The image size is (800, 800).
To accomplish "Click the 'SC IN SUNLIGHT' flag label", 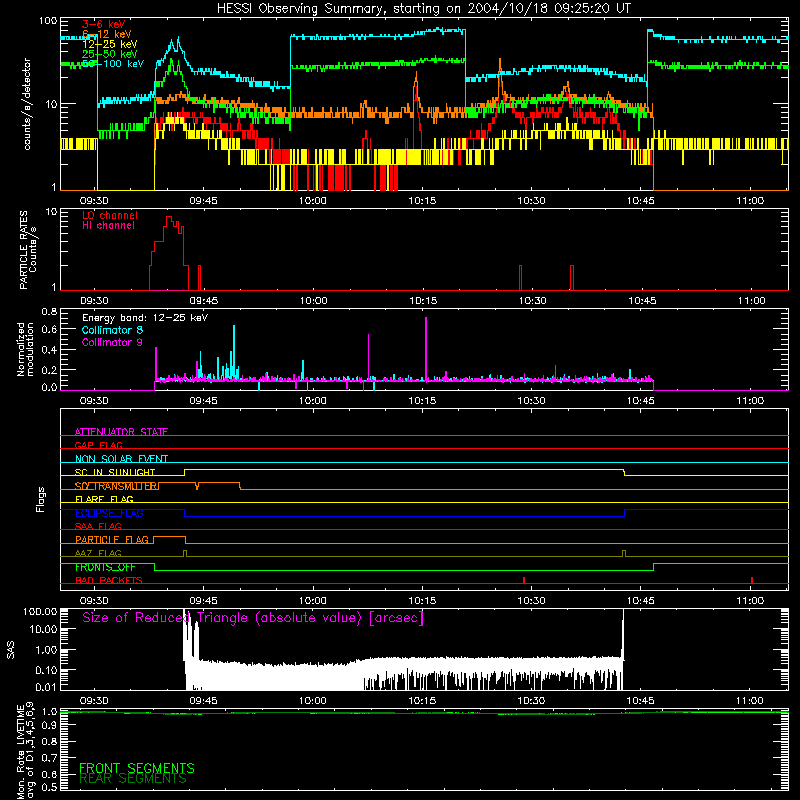I will click(x=115, y=472).
